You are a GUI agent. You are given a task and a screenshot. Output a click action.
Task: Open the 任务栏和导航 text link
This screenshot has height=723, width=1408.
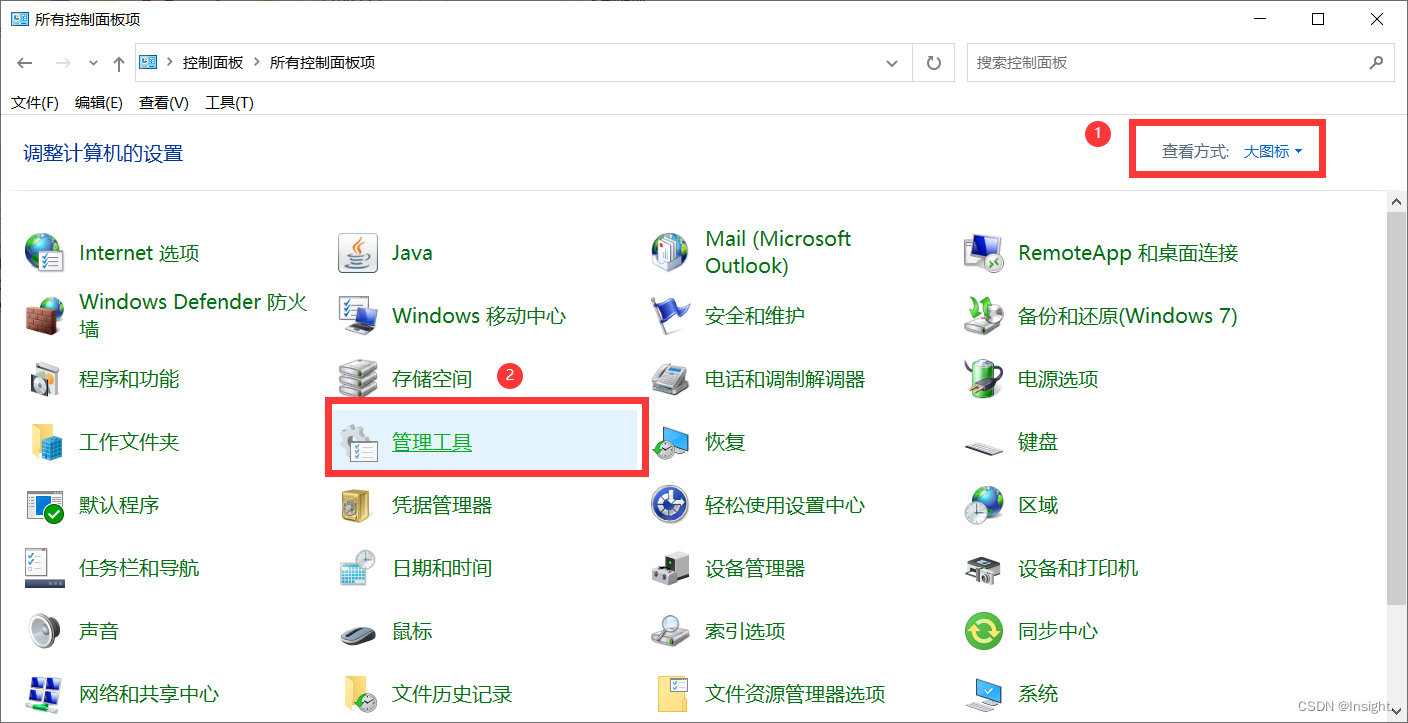coord(139,568)
